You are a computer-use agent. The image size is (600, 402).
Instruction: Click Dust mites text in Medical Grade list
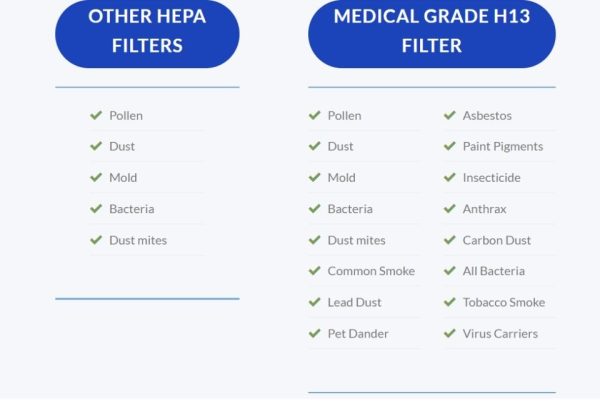pyautogui.click(x=356, y=240)
